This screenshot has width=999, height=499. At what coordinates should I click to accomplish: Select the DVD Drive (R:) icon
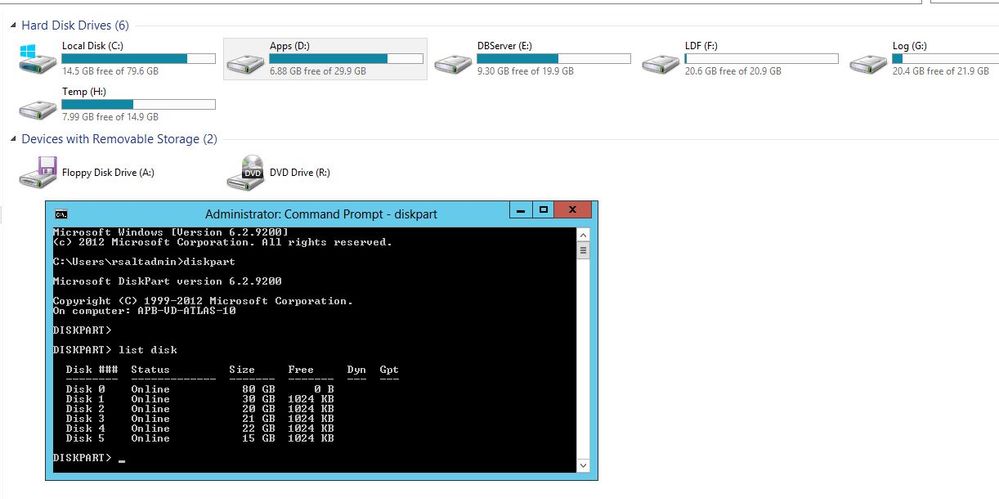245,172
